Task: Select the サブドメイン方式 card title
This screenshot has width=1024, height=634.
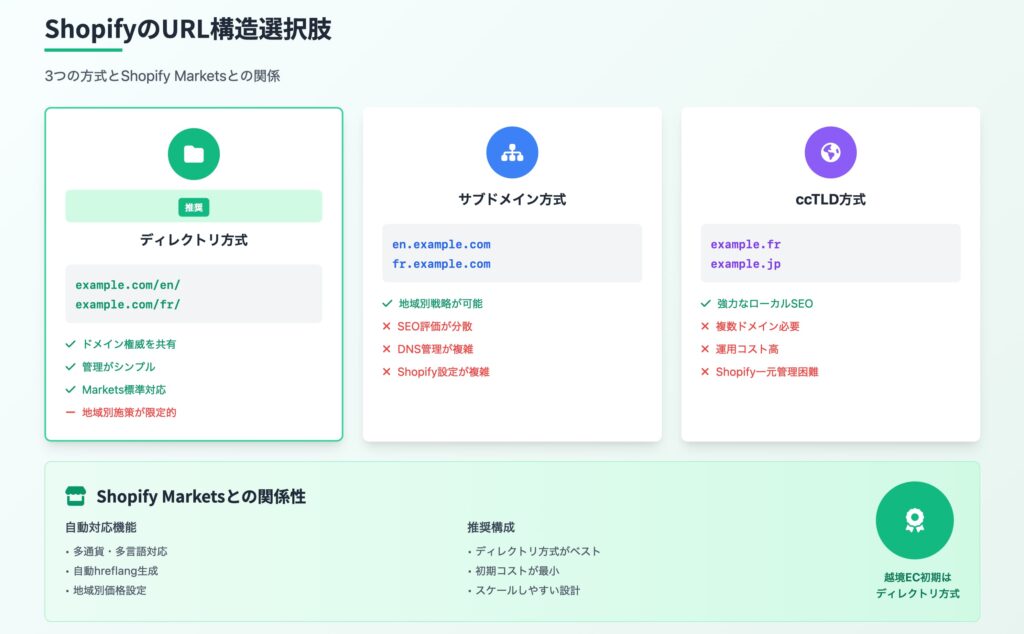Action: pos(512,200)
